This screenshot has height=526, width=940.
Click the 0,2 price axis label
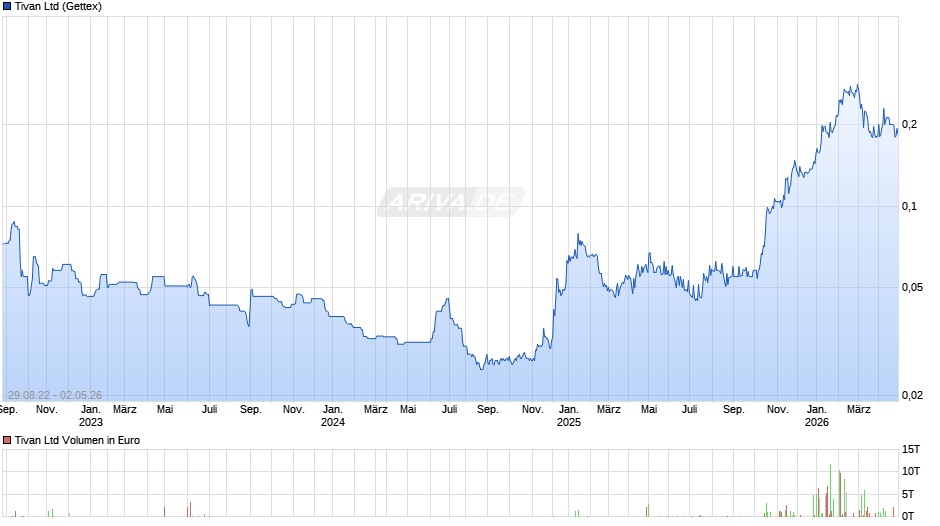[x=909, y=125]
